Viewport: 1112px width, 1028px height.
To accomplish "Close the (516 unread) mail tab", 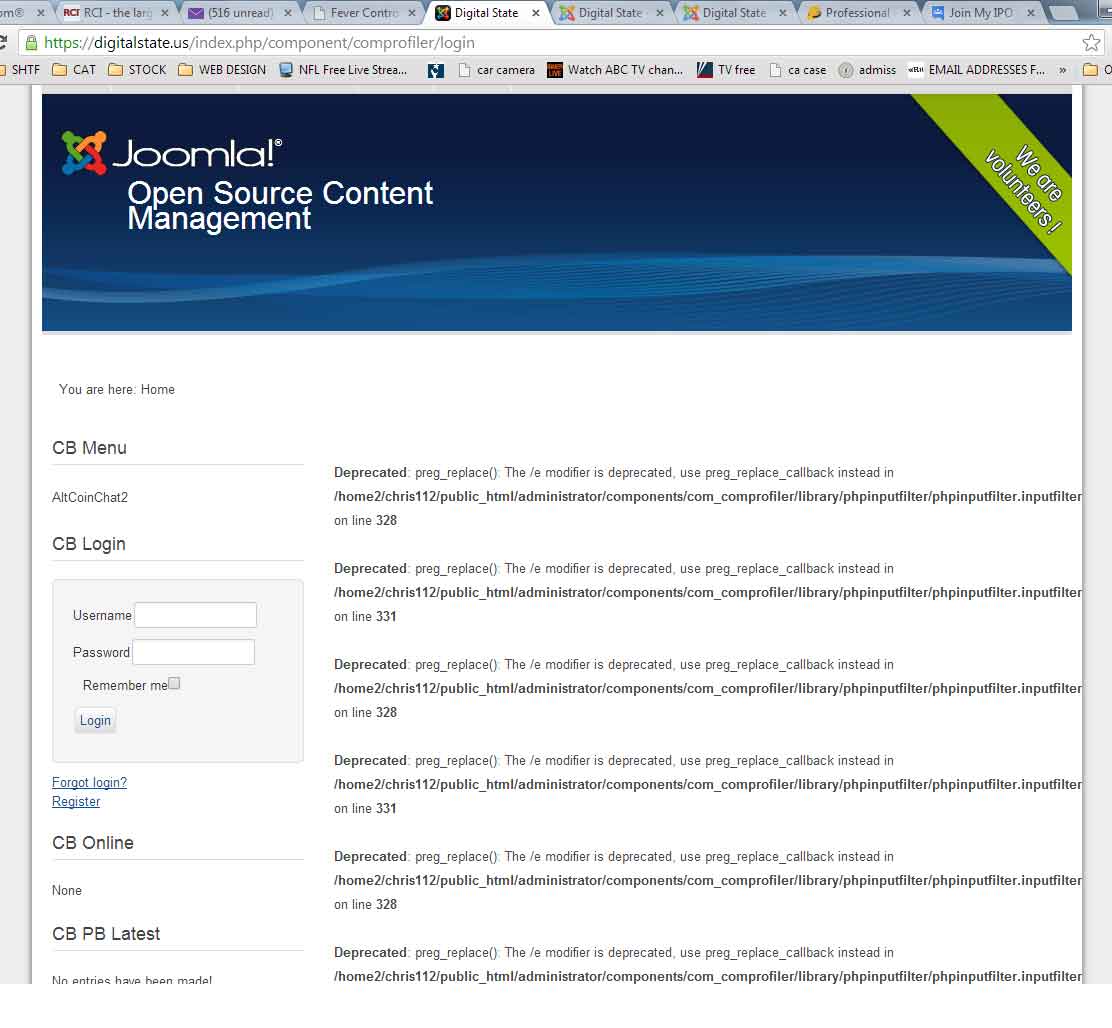I will tap(288, 13).
